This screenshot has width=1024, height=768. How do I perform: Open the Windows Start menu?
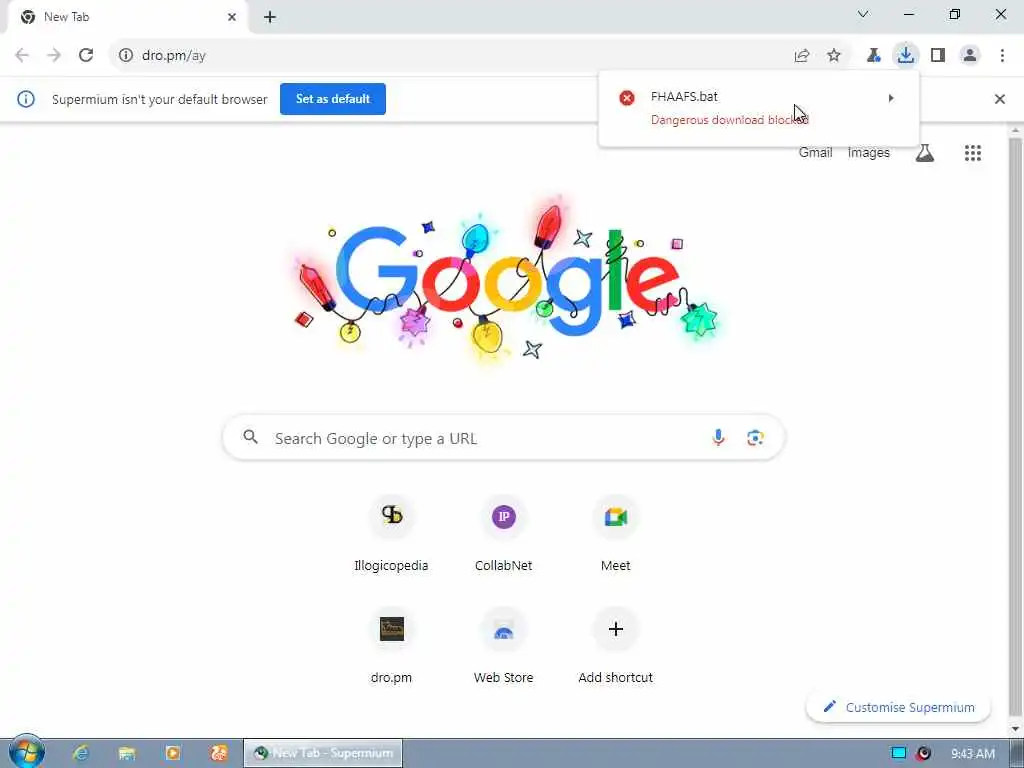point(27,752)
